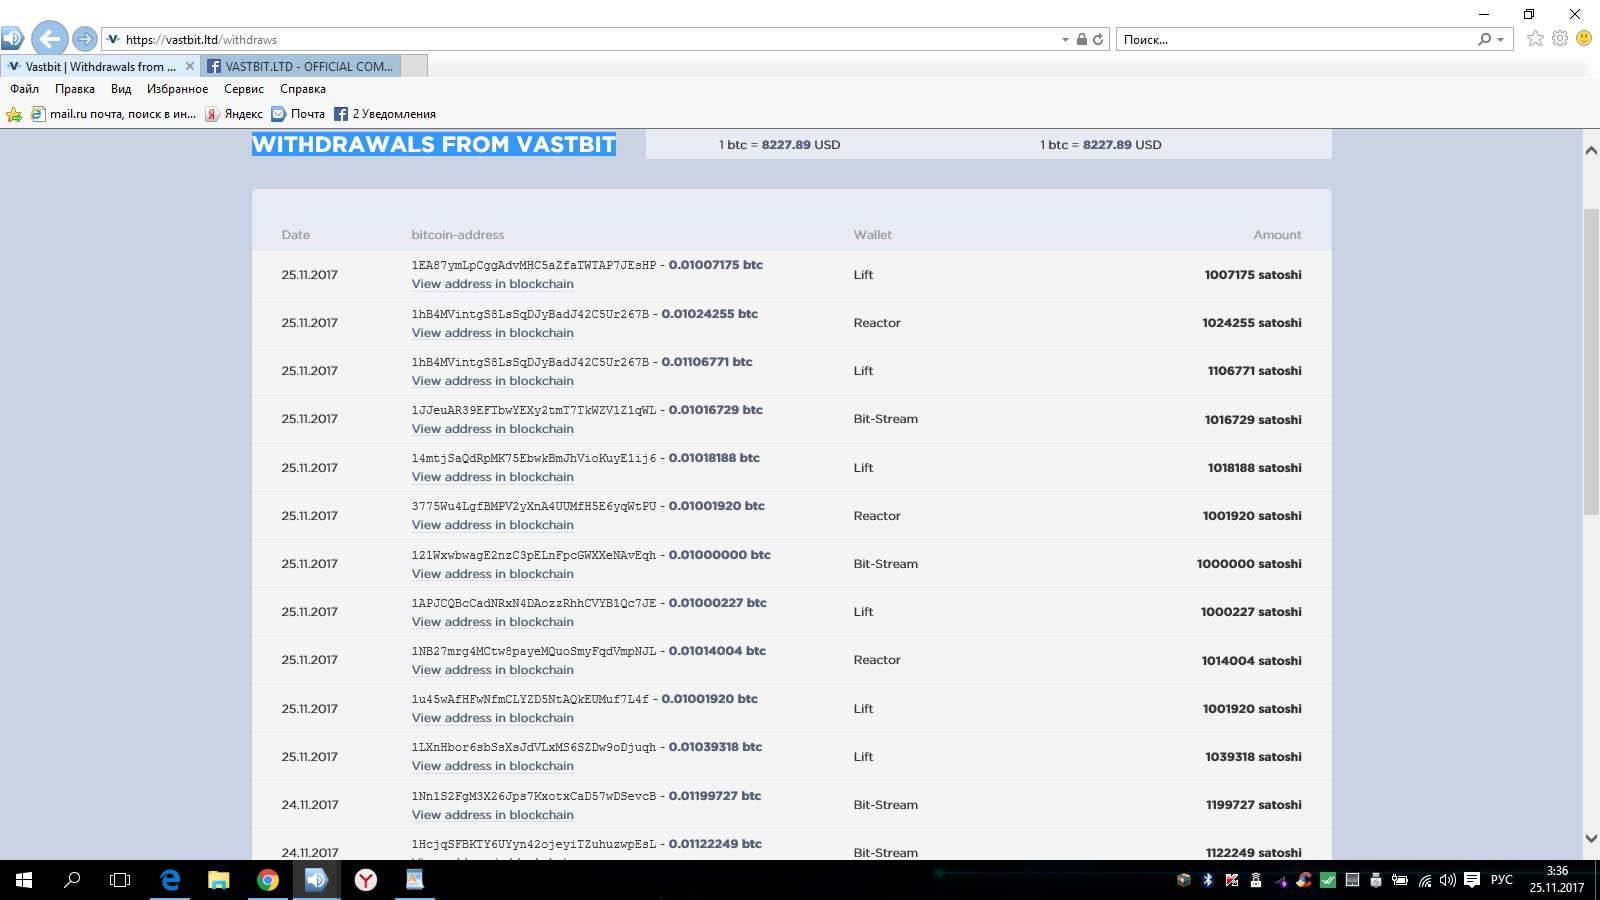Switch to VASTBIT.LTD Facebook tab
Image resolution: width=1600 pixels, height=900 pixels.
[x=300, y=66]
